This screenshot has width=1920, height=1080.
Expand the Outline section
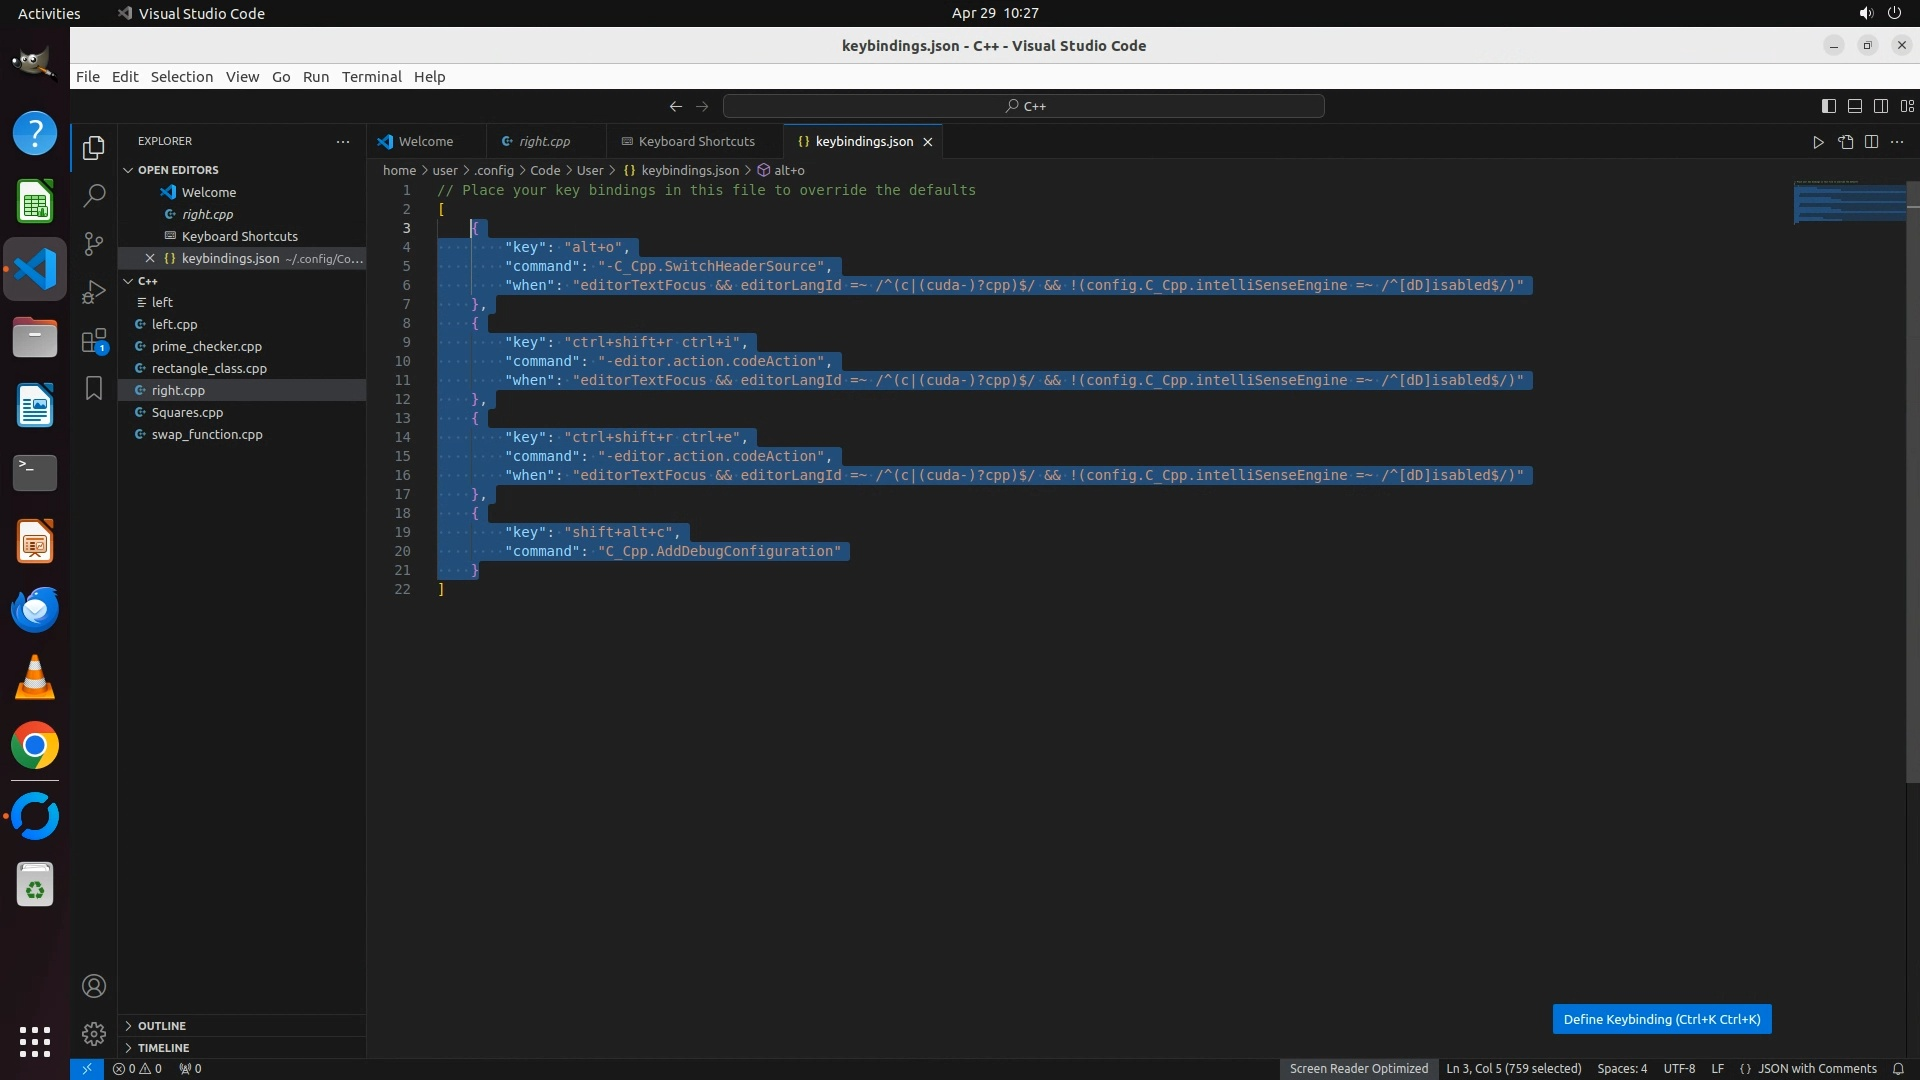pyautogui.click(x=161, y=1026)
